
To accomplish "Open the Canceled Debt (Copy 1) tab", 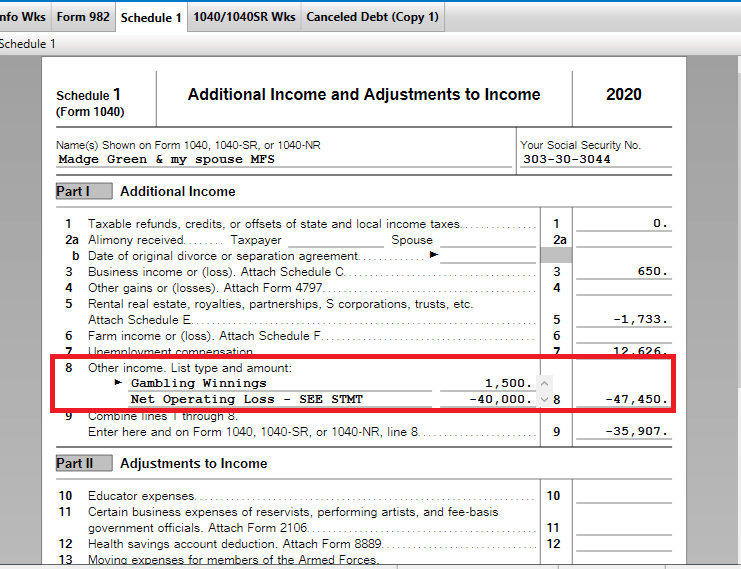I will coord(372,17).
